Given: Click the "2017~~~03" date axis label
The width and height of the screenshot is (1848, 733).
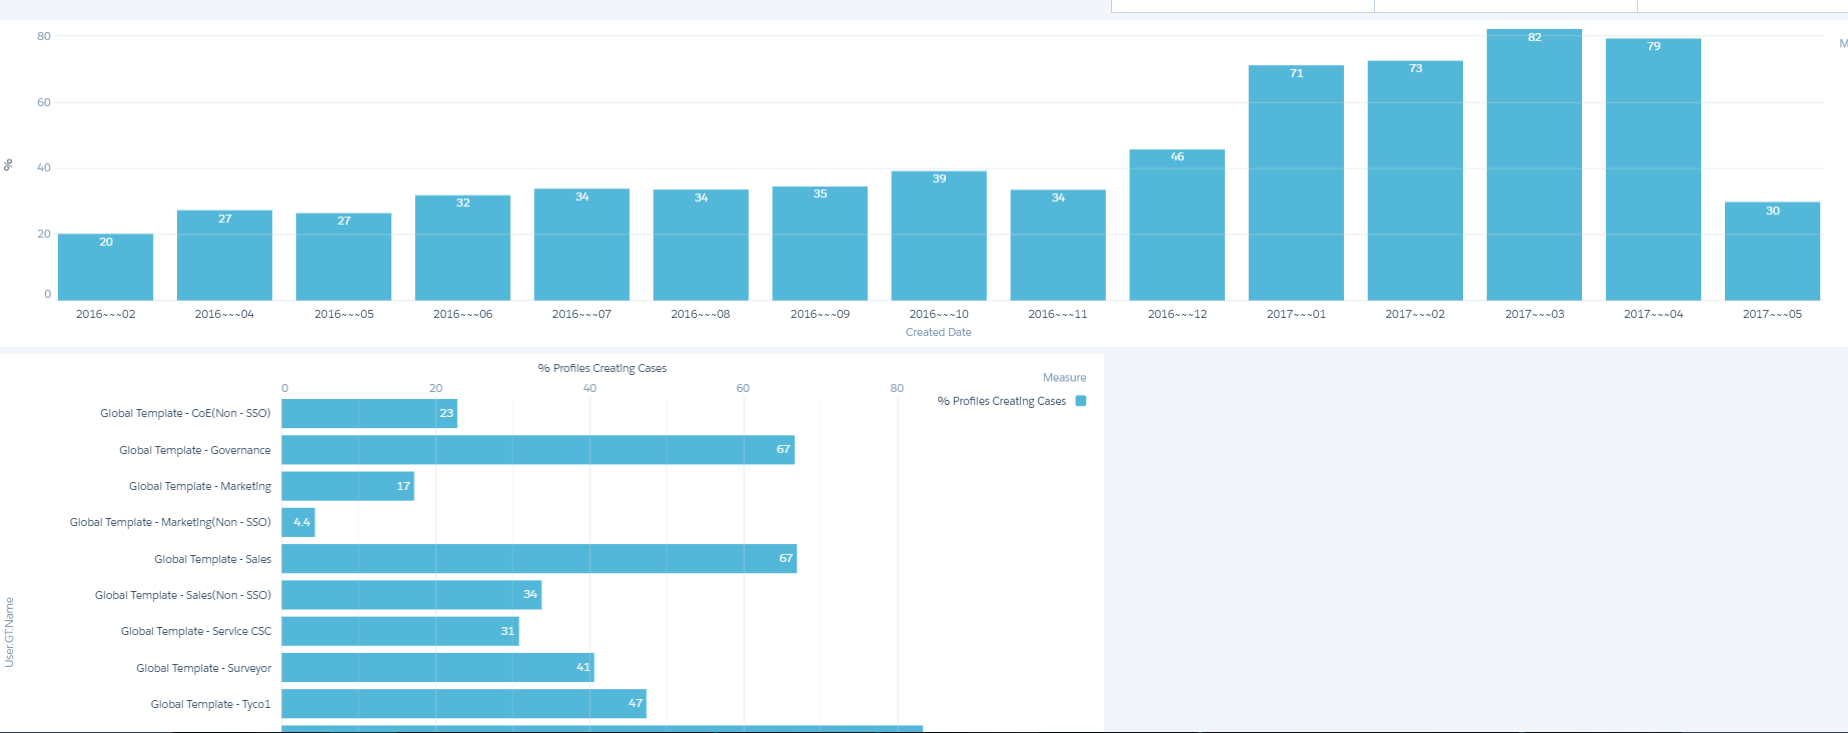Looking at the screenshot, I should coord(1534,314).
